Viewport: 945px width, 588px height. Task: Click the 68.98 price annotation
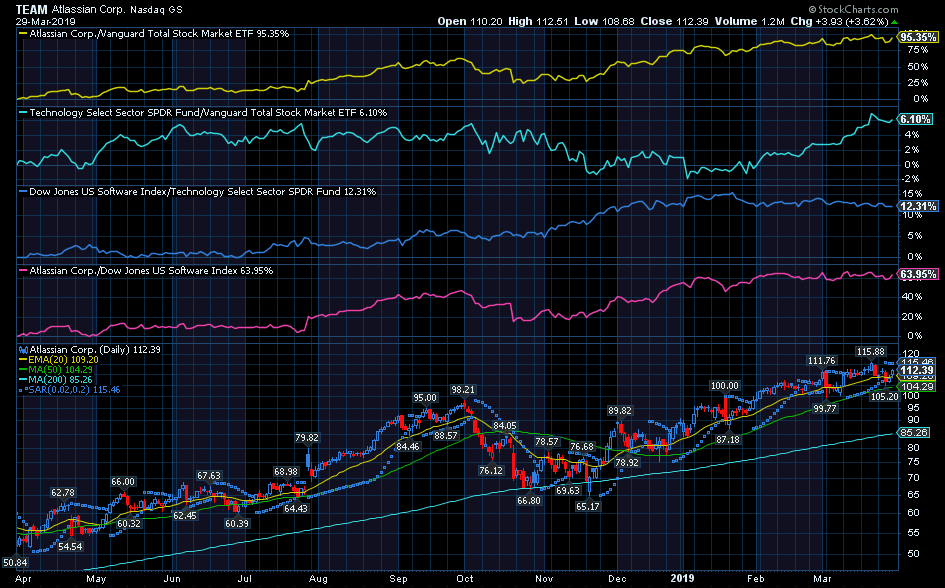pos(286,471)
